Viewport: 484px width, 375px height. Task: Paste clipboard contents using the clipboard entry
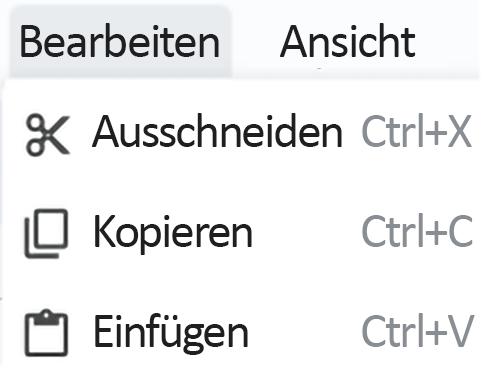tap(243, 332)
